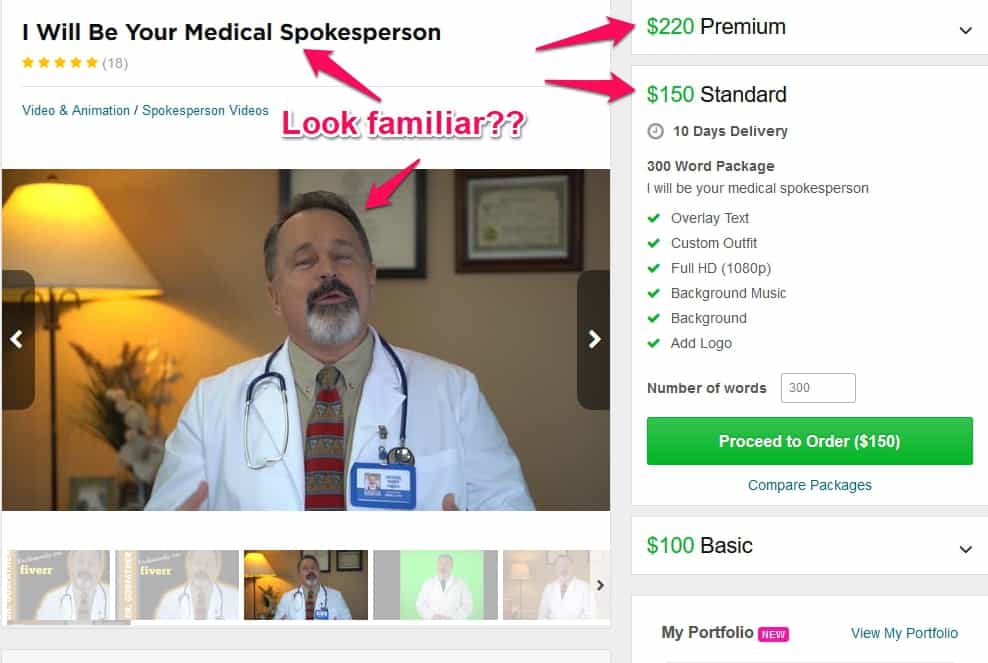The width and height of the screenshot is (988, 663).
Task: Select the green screen thumbnail
Action: click(x=435, y=585)
